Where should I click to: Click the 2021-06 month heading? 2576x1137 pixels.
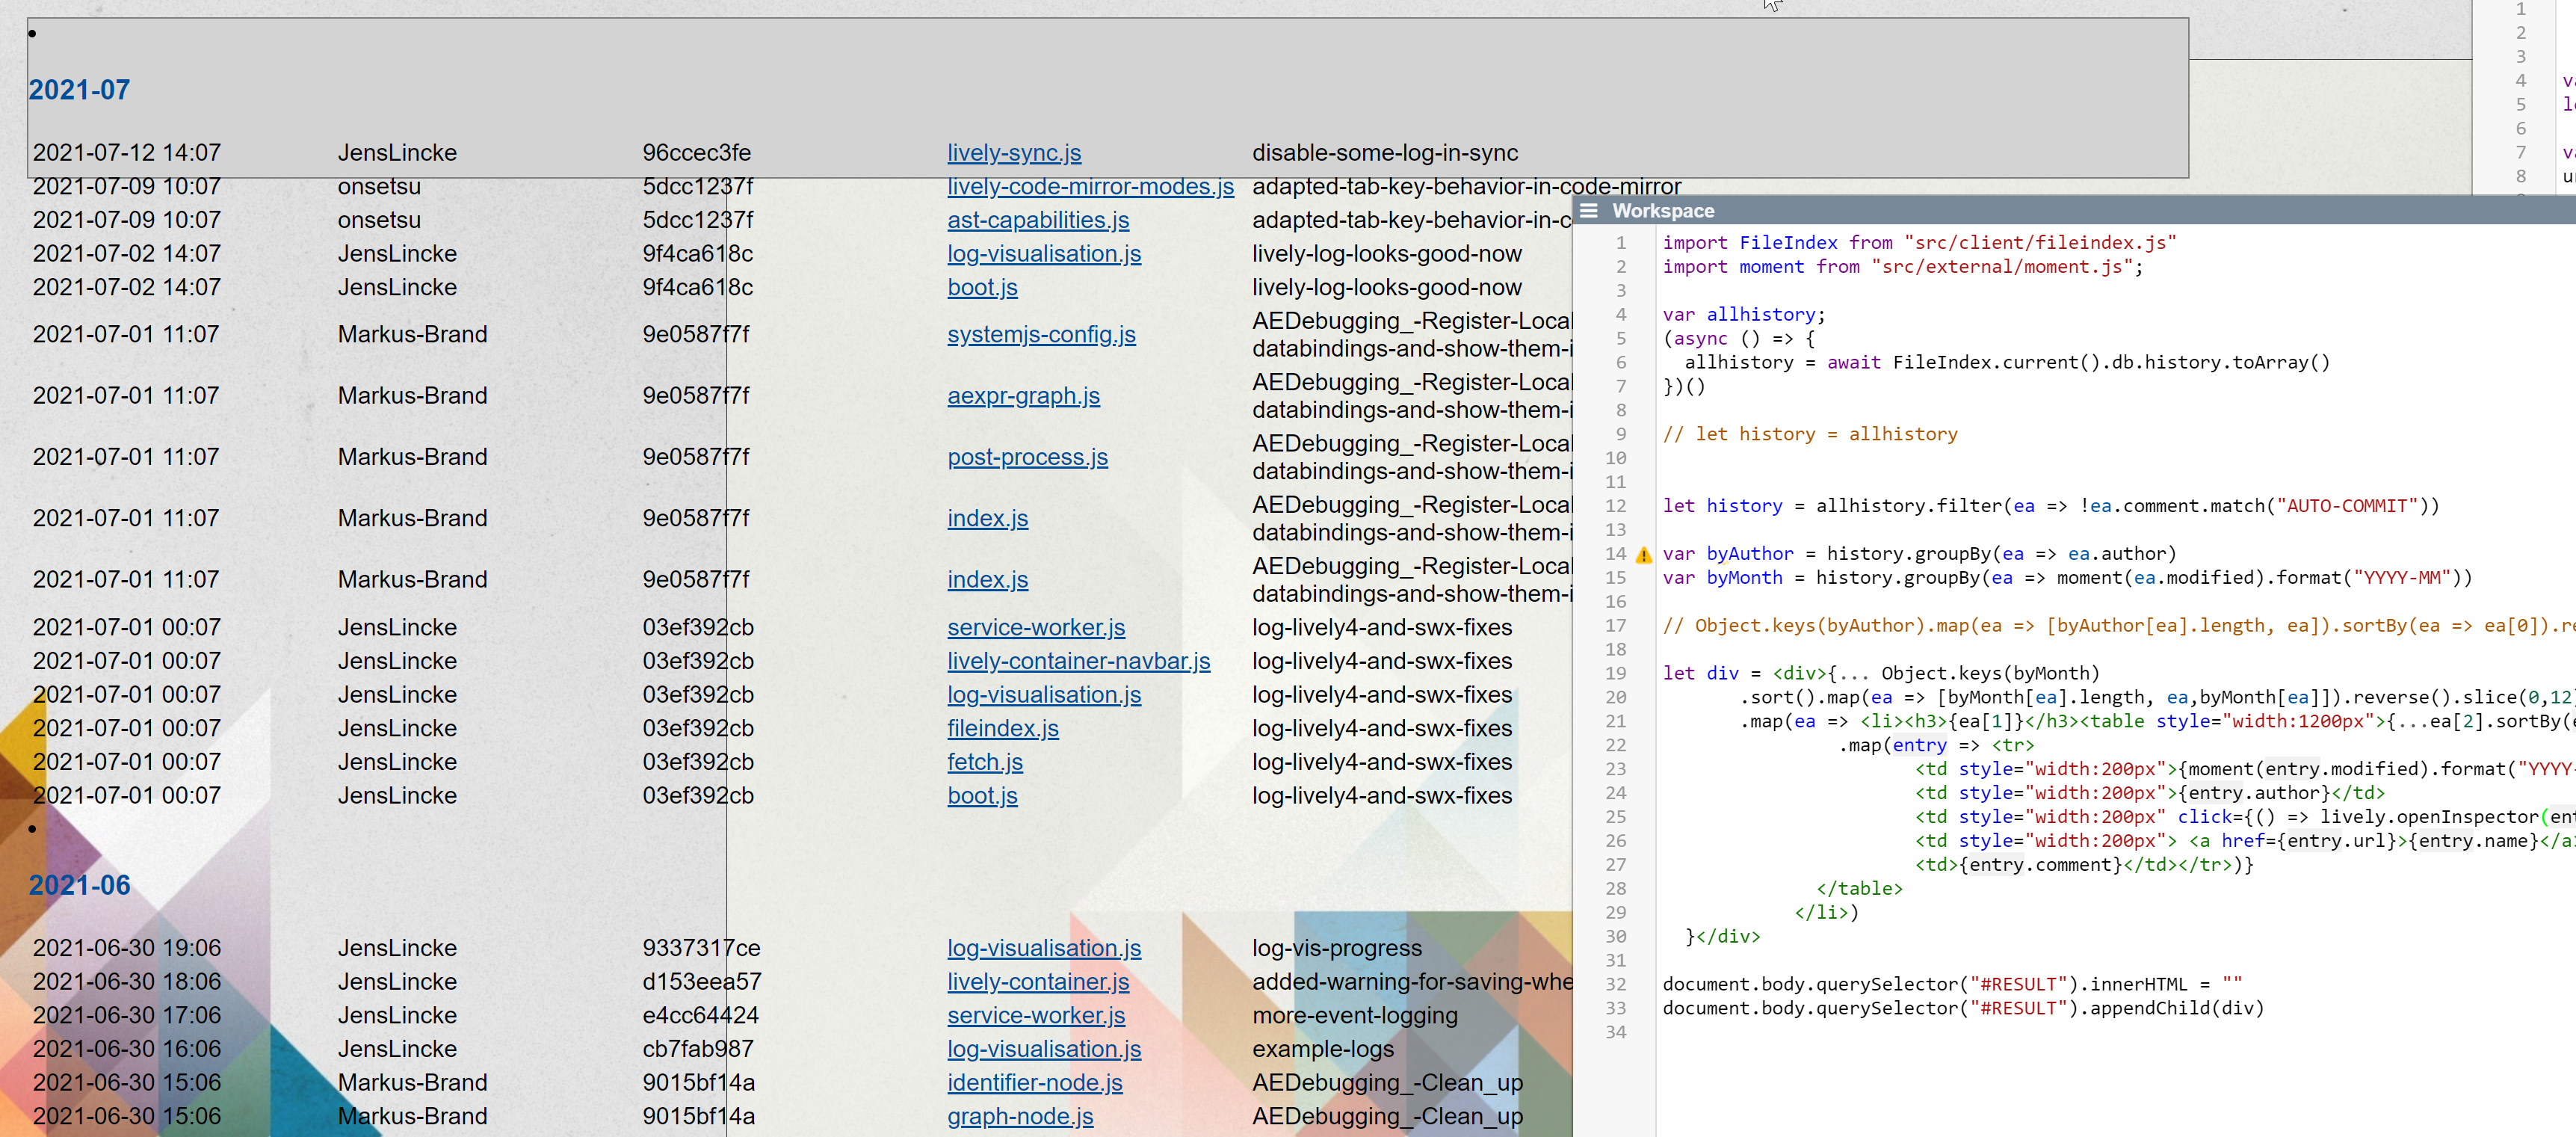click(79, 885)
